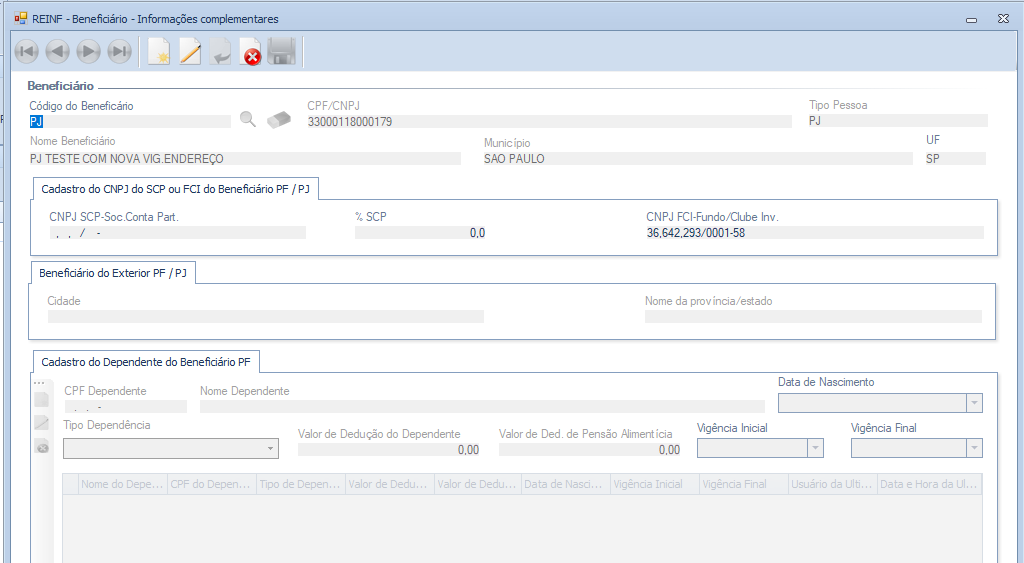
Task: Click the Tipo de Depen... column header
Action: click(300, 484)
